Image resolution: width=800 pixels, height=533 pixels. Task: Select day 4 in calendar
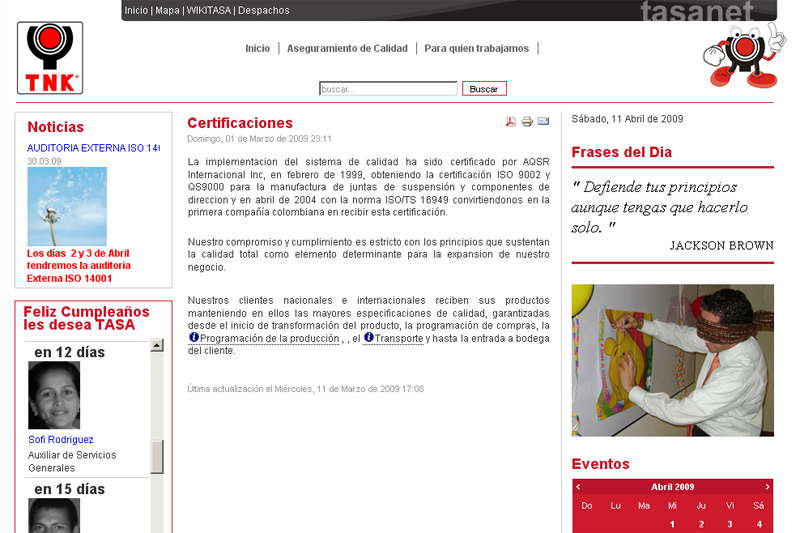(x=759, y=524)
